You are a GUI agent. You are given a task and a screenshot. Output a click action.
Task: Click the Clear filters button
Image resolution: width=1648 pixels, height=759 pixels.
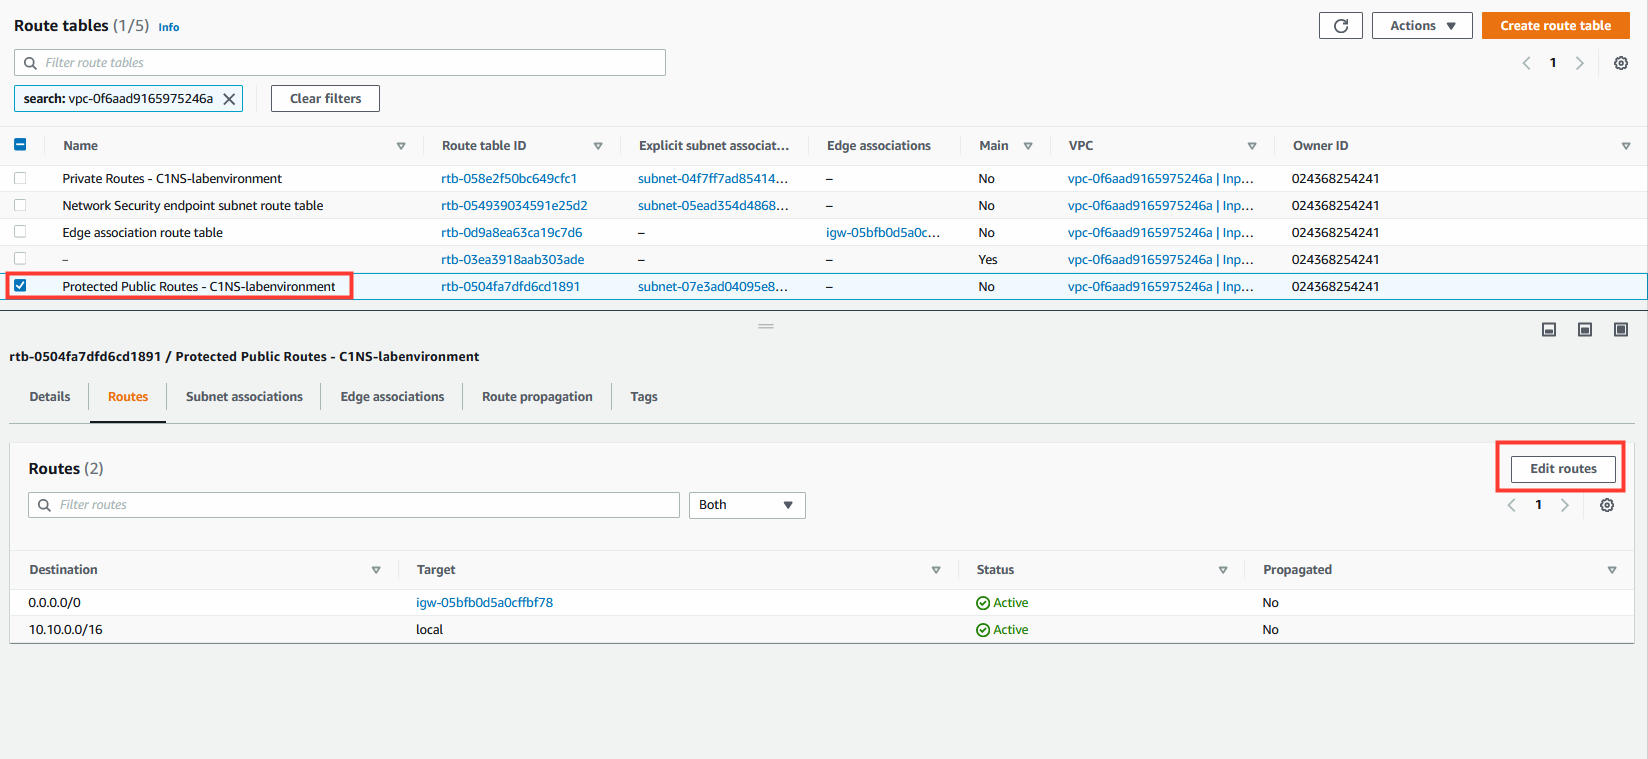pyautogui.click(x=325, y=99)
